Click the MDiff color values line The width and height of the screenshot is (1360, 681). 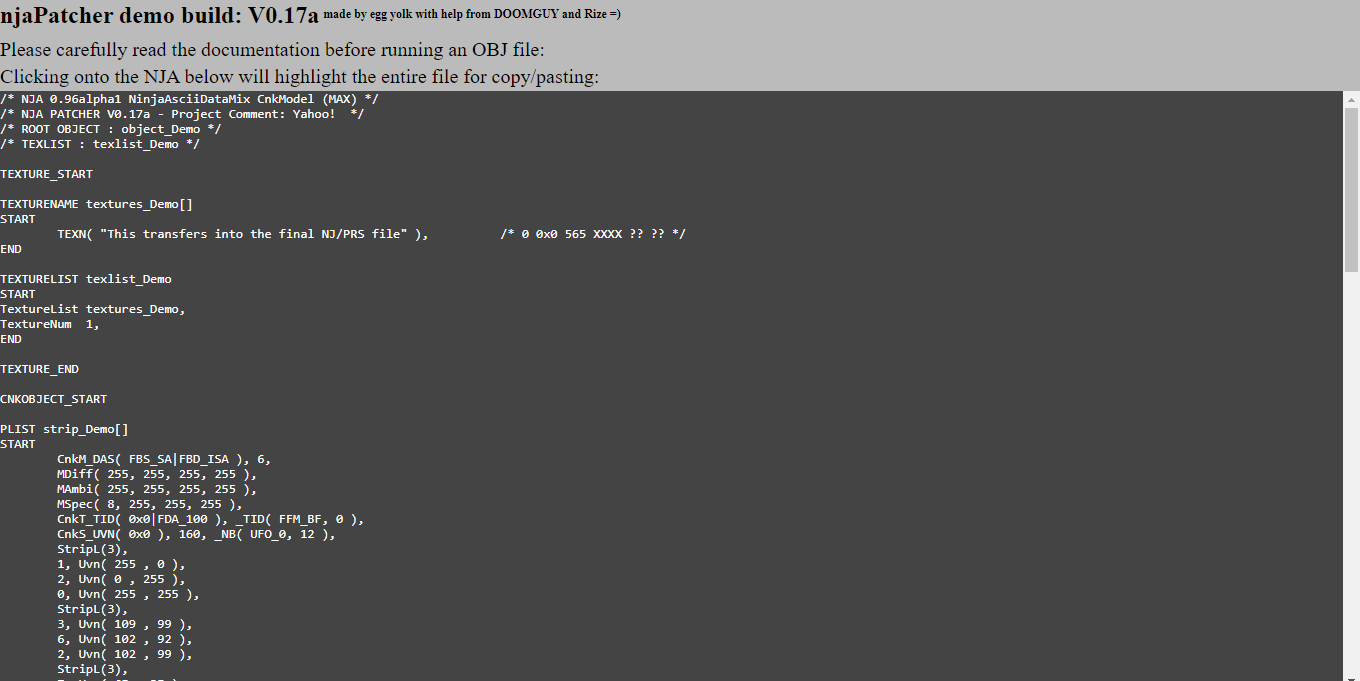coord(157,474)
